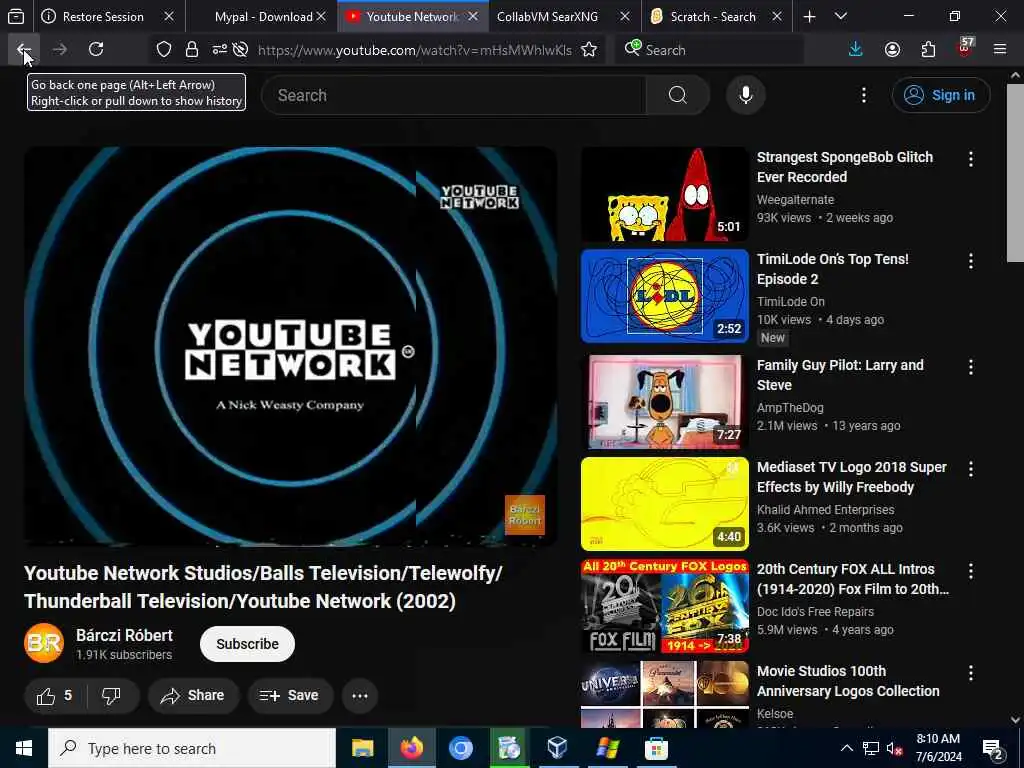Open menu for Strangest SpongeBob Glitch video
The width and height of the screenshot is (1024, 768).
pyautogui.click(x=971, y=159)
